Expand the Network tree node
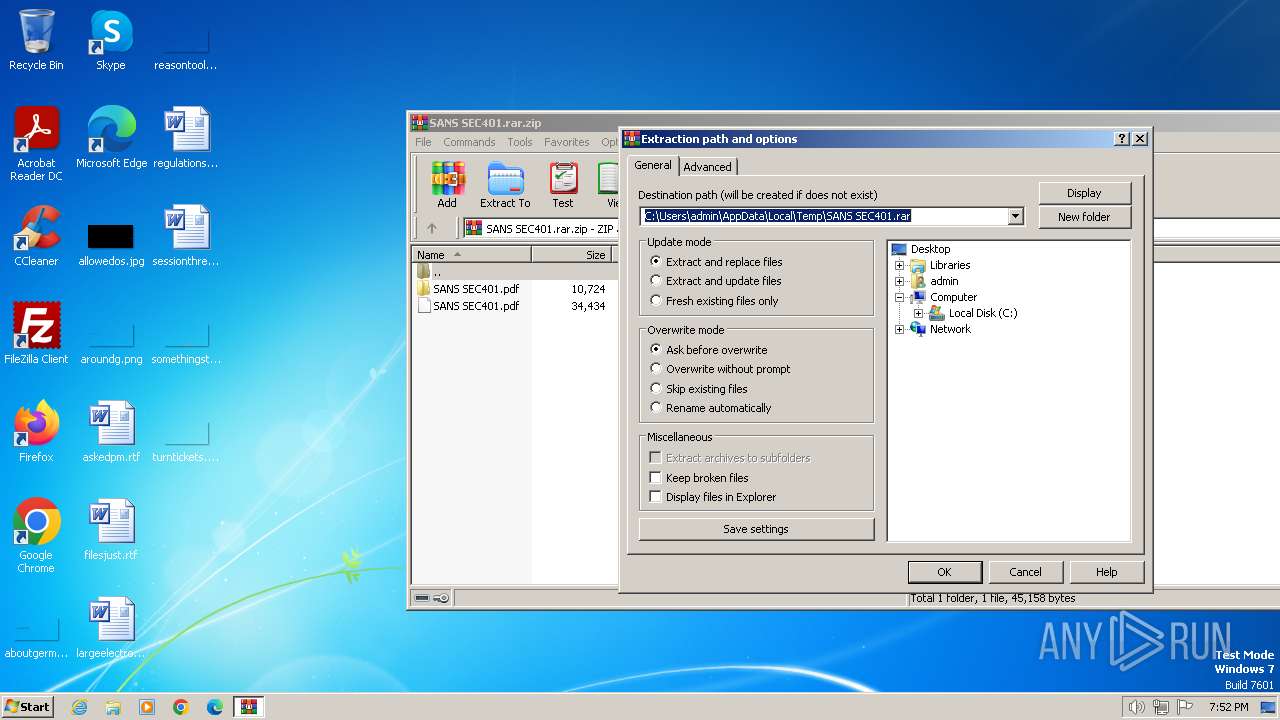This screenshot has width=1280, height=720. (x=899, y=329)
